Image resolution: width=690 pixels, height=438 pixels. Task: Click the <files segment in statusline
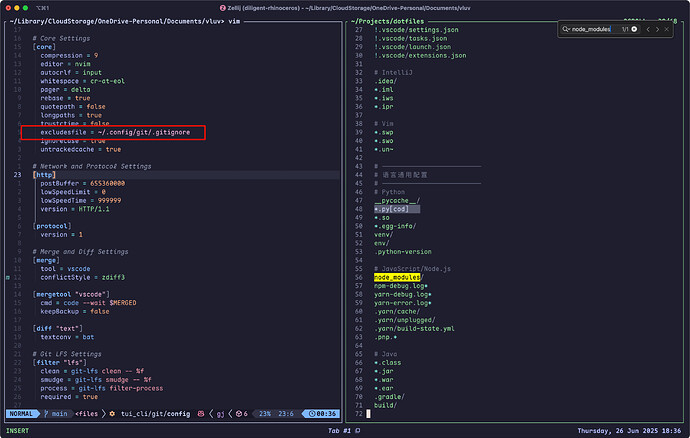[x=87, y=414]
